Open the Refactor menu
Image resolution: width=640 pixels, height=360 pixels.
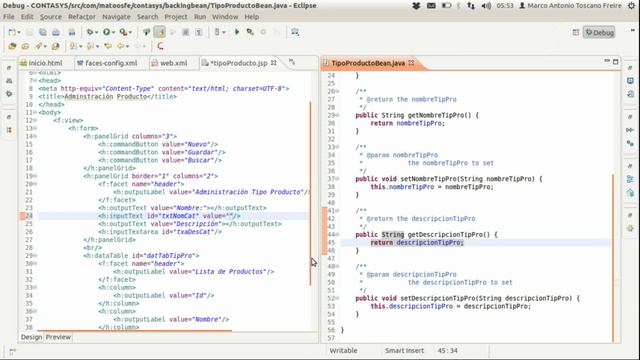[x=82, y=17]
